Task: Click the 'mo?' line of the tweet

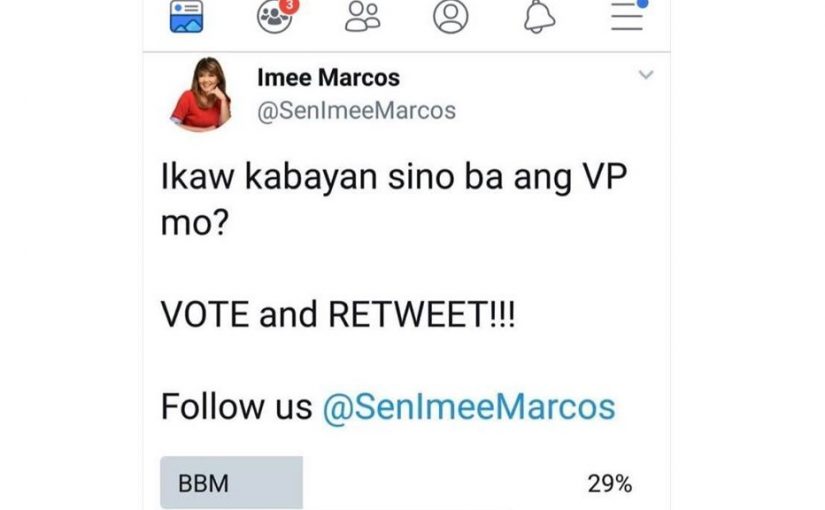Action: pos(195,223)
